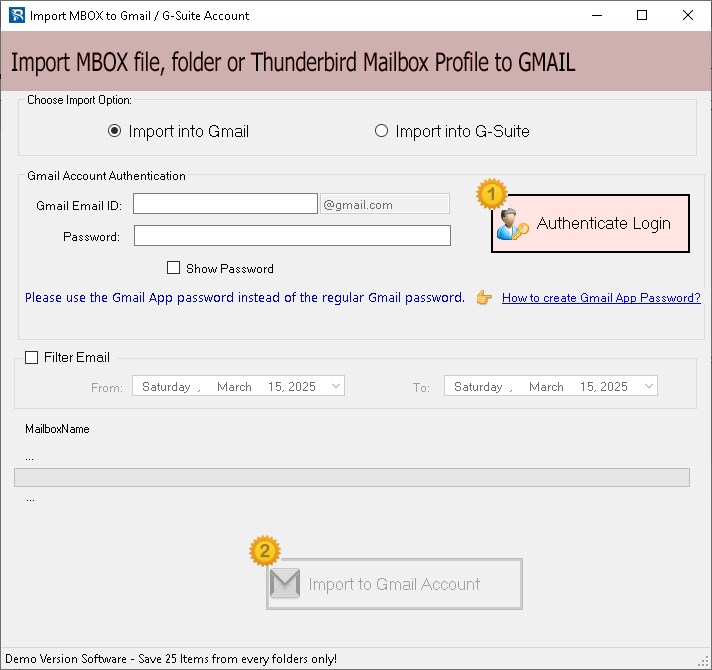Screen dimensions: 712x670
Task: Click the envelope icon on Import button
Action: [x=285, y=583]
